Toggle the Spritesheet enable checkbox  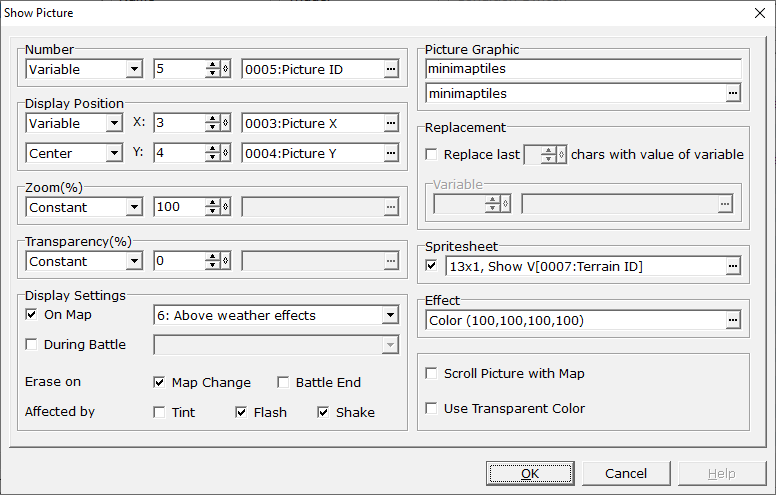[x=432, y=266]
